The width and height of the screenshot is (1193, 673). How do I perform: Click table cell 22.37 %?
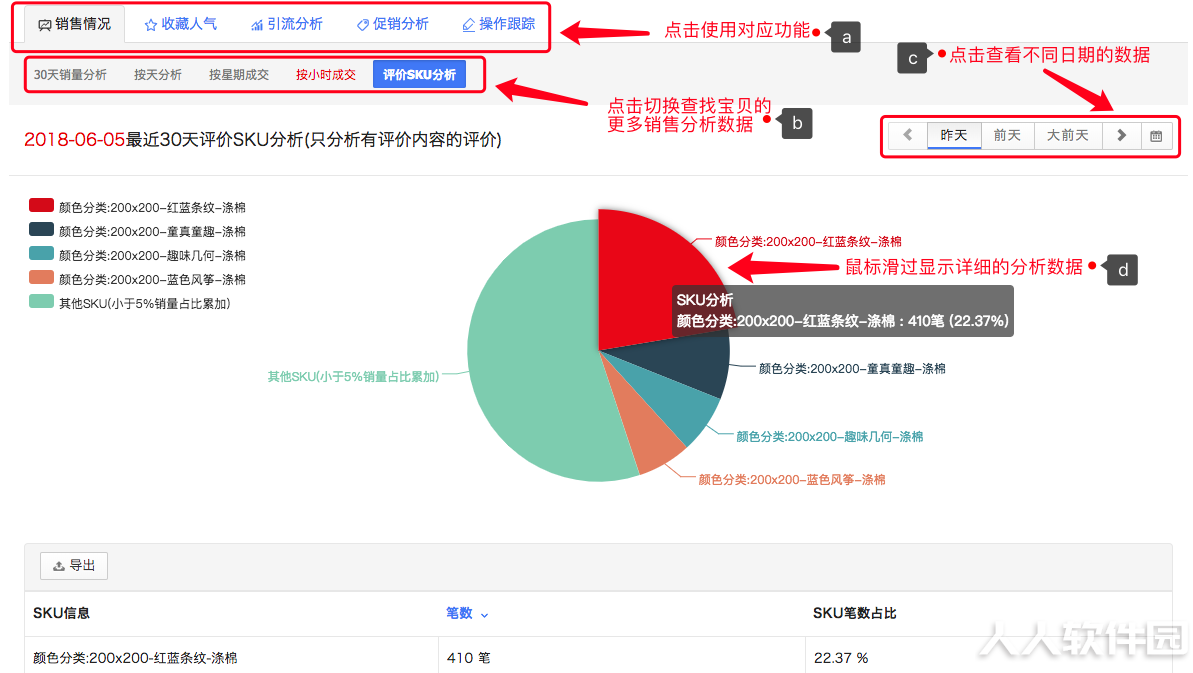(x=841, y=658)
